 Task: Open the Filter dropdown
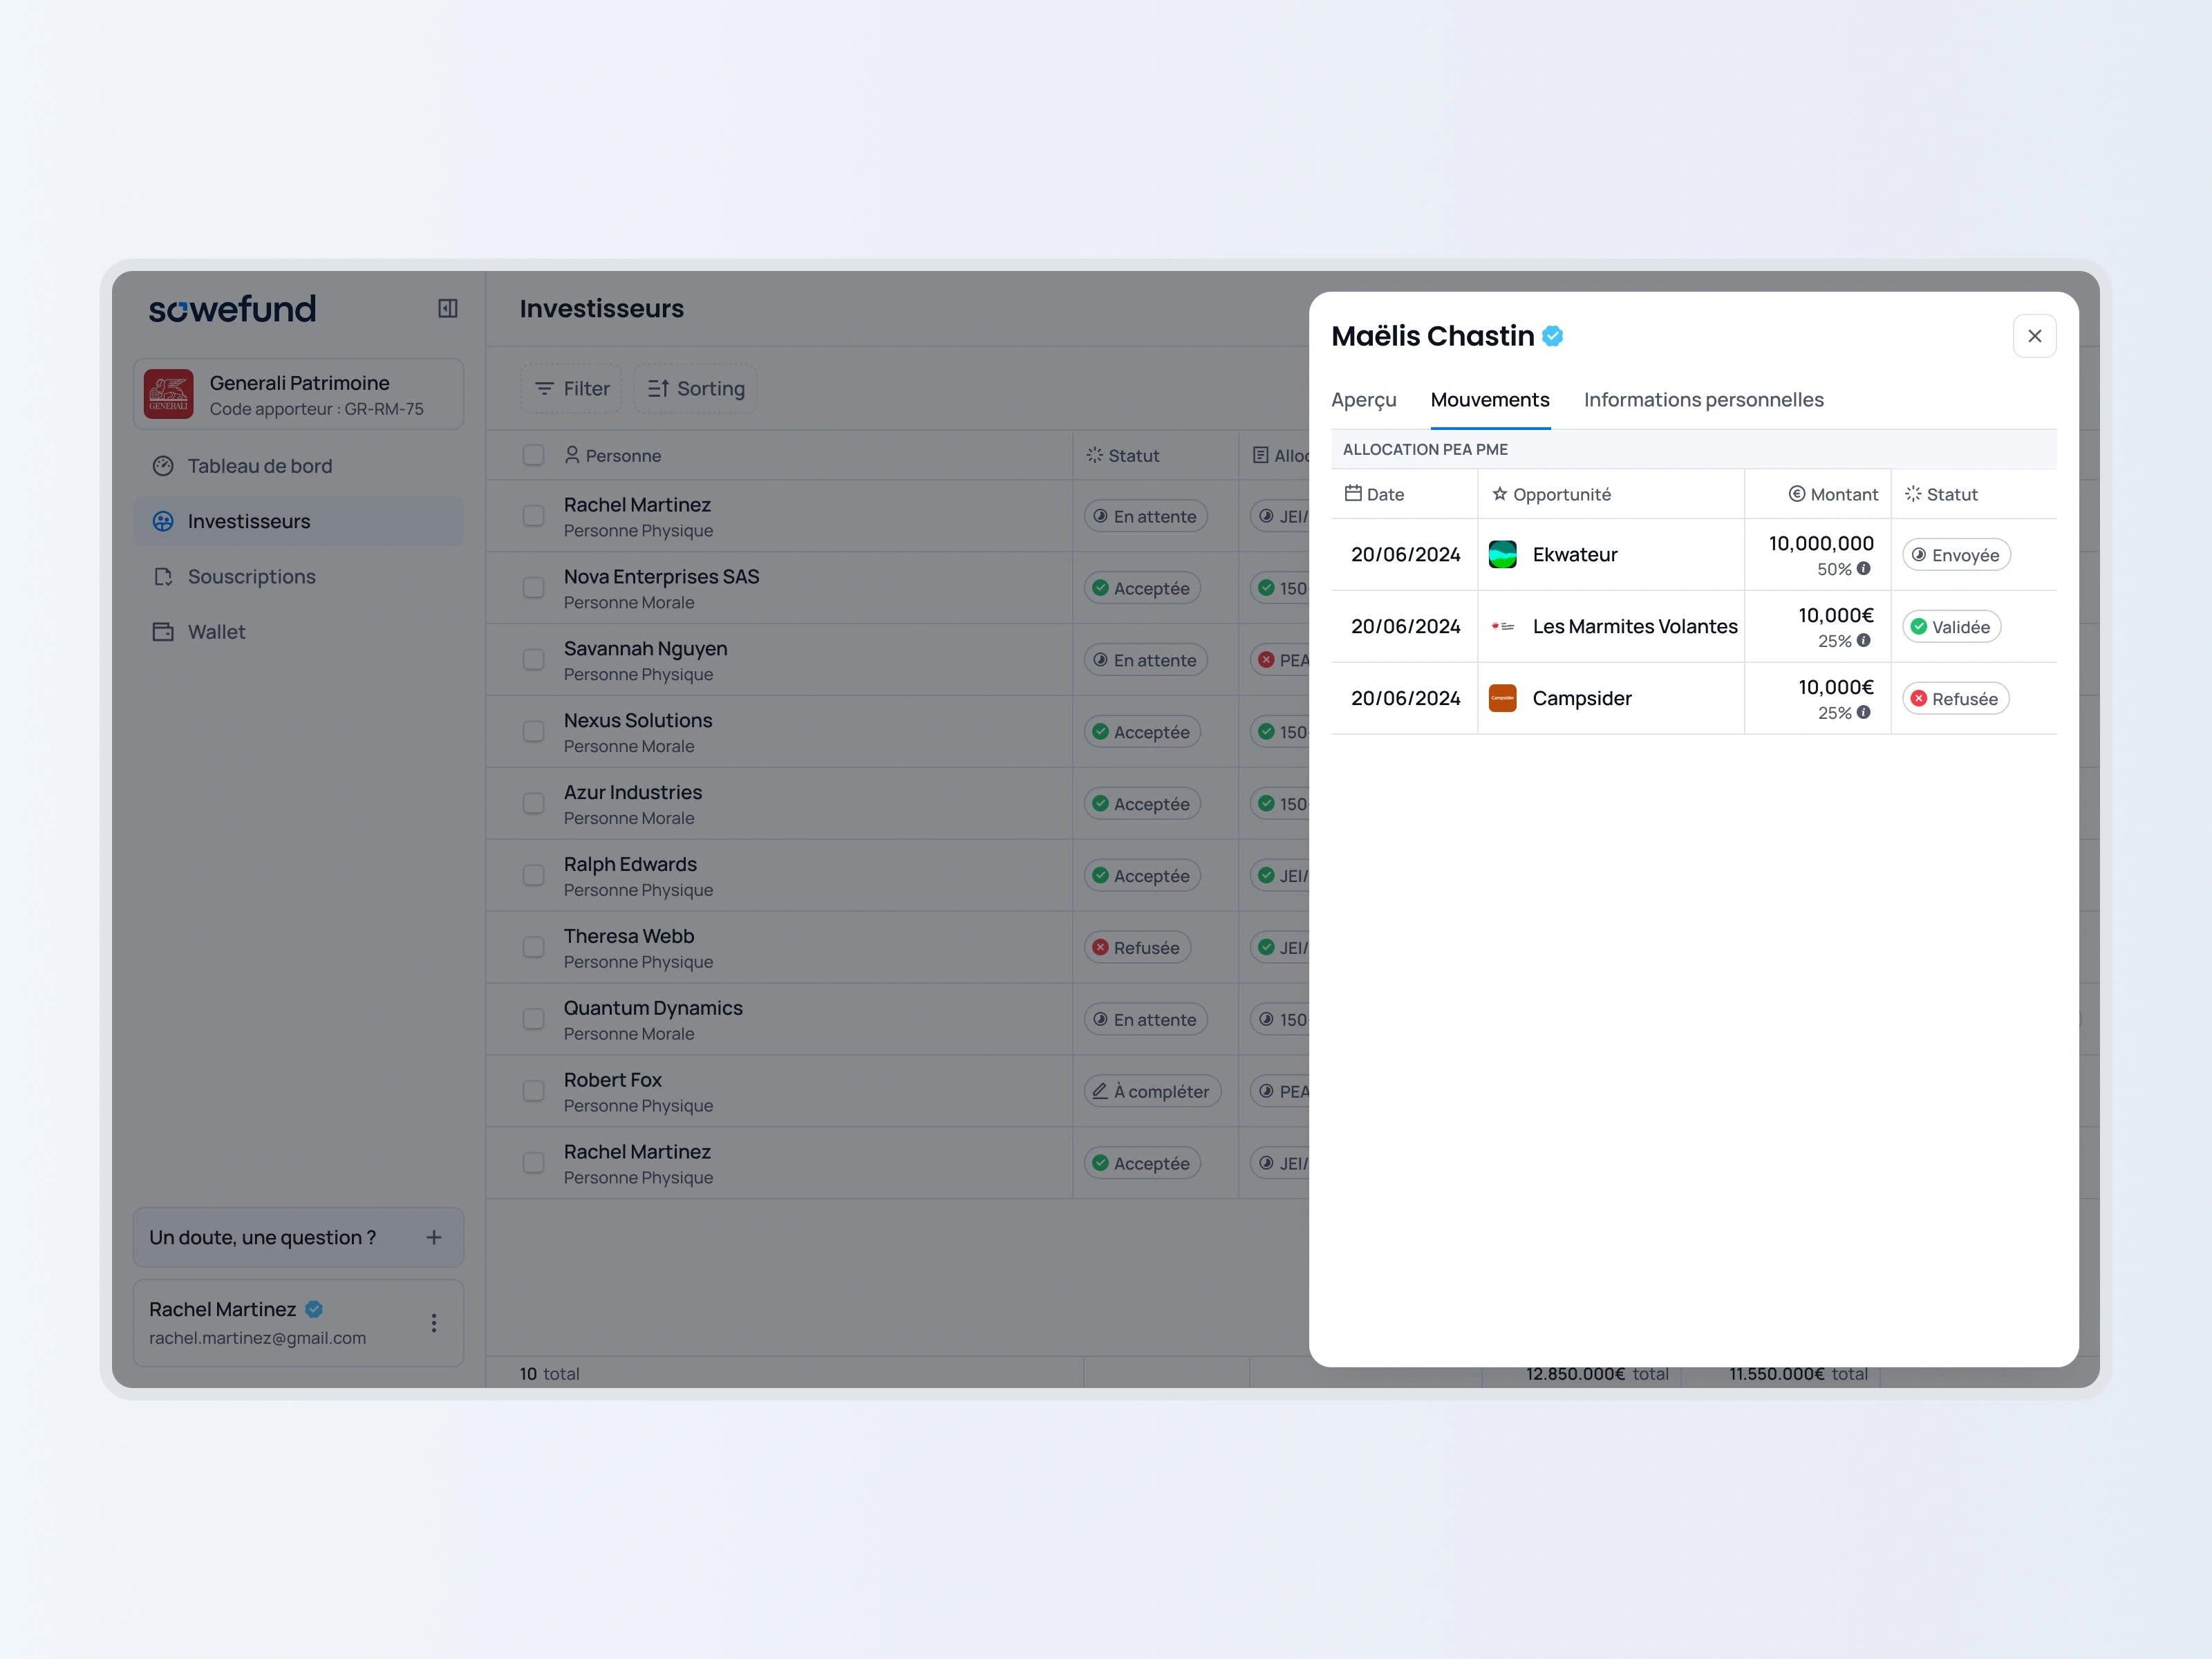tap(572, 388)
